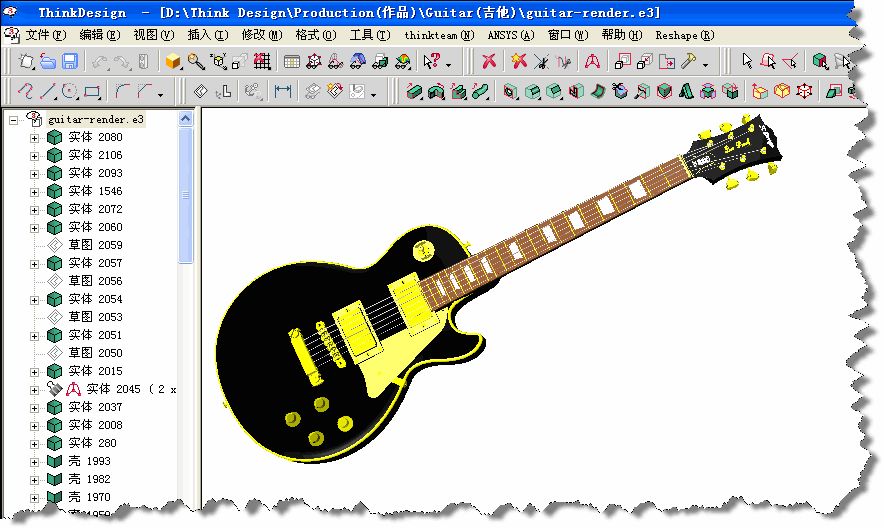Viewport: 884px width, 528px height.
Task: Open the 视图(V) menu
Action: coord(154,35)
